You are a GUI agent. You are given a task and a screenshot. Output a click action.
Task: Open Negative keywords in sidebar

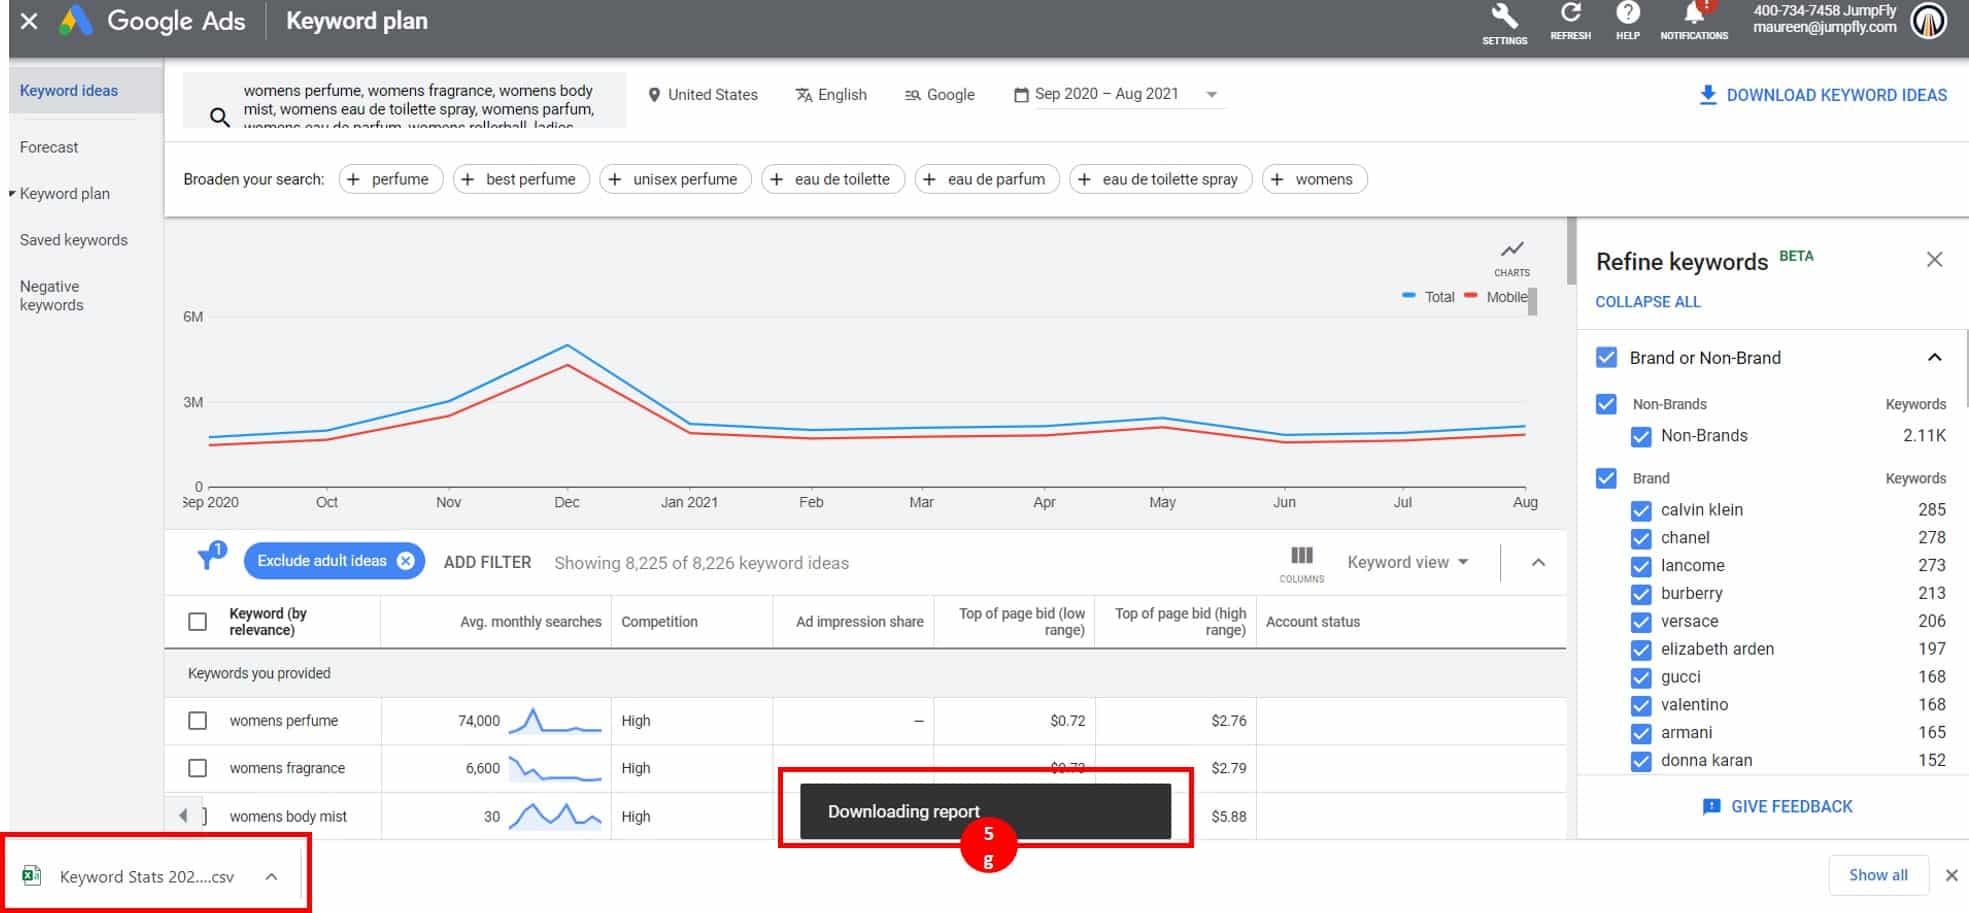coord(52,296)
